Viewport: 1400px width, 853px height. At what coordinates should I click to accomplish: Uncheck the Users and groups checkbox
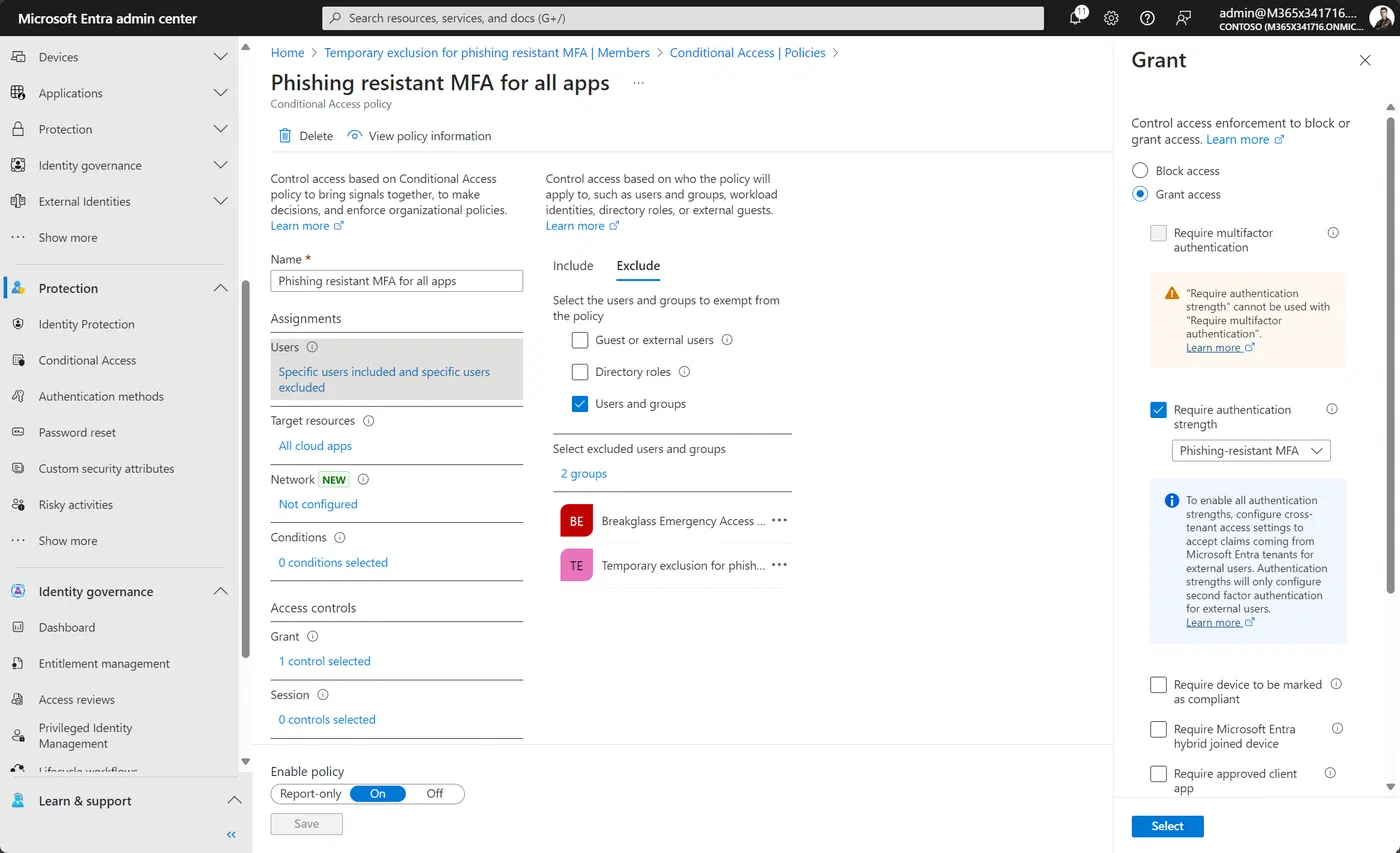pos(580,404)
